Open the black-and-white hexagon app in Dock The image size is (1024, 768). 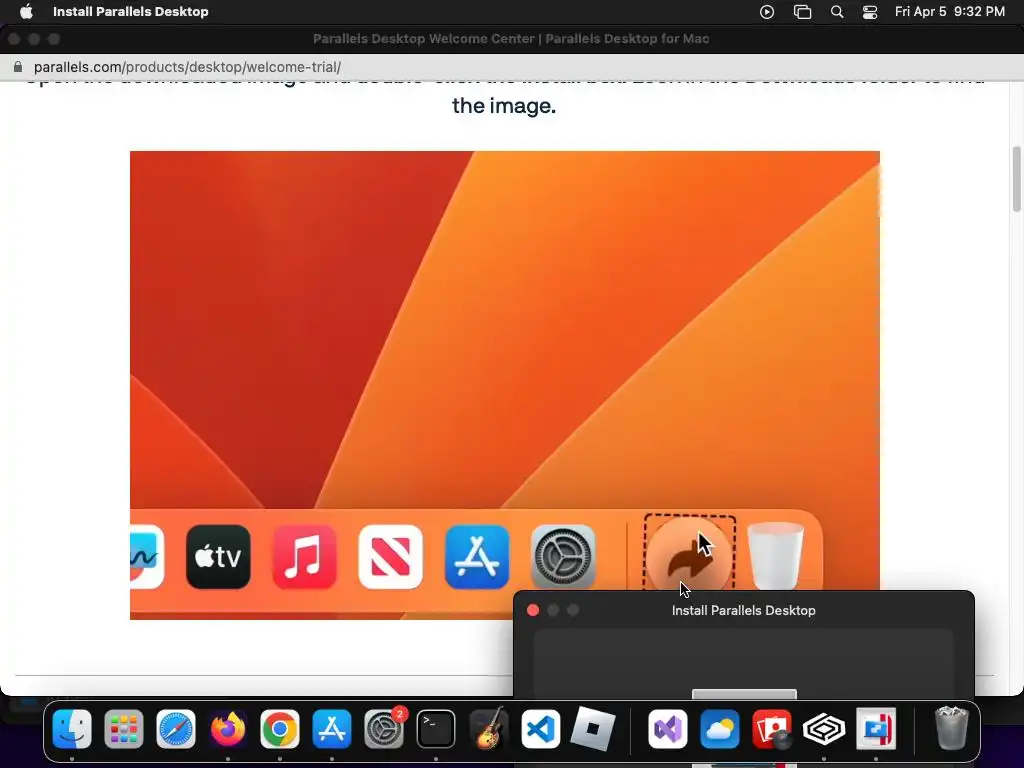824,729
